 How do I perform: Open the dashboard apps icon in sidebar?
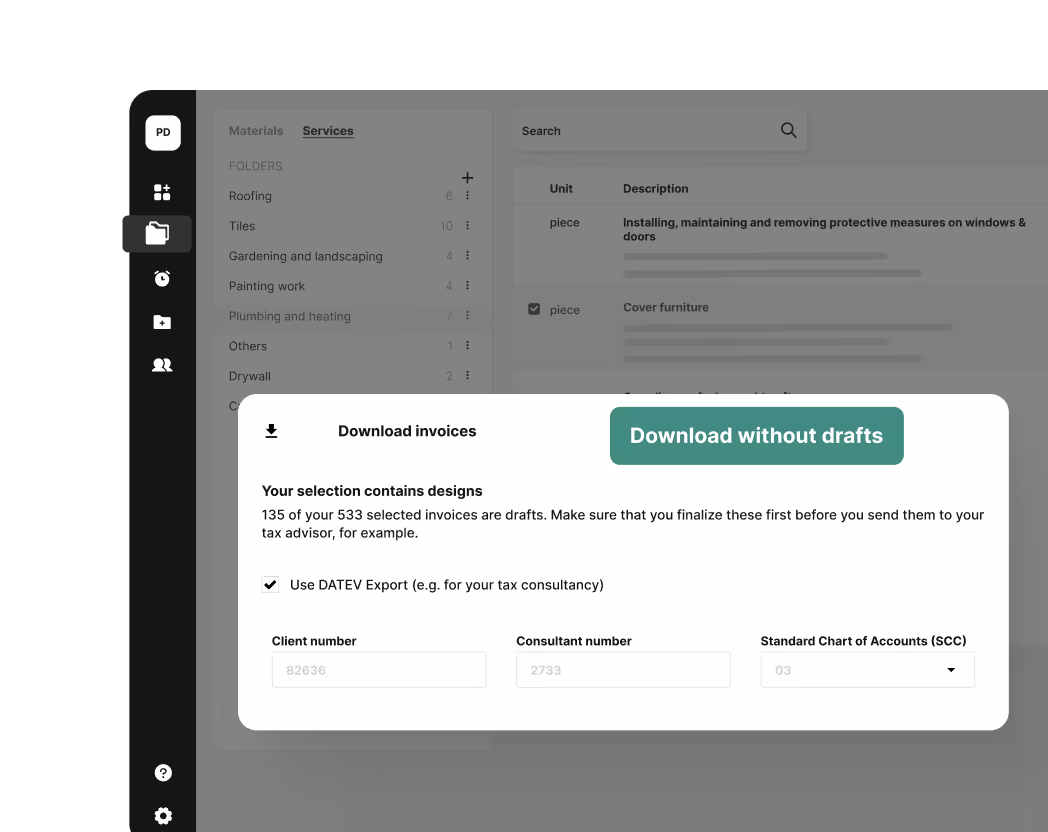[162, 192]
